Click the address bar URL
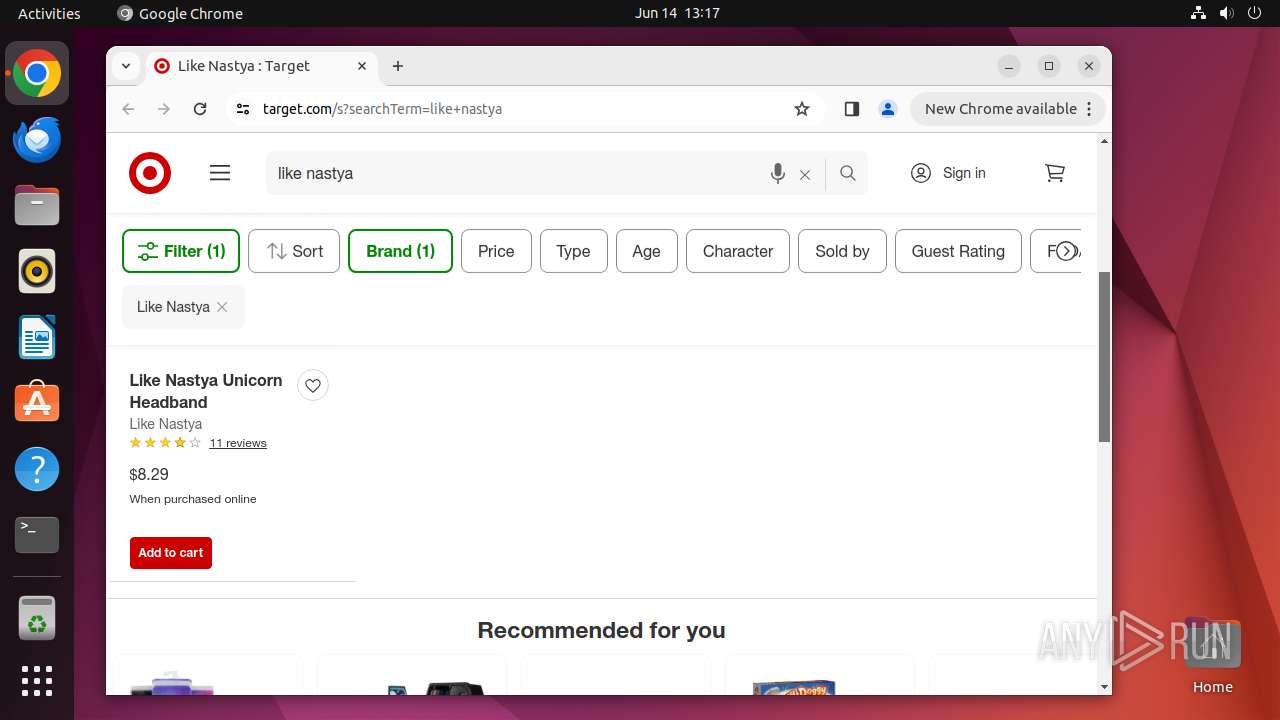1280x720 pixels. coord(382,109)
